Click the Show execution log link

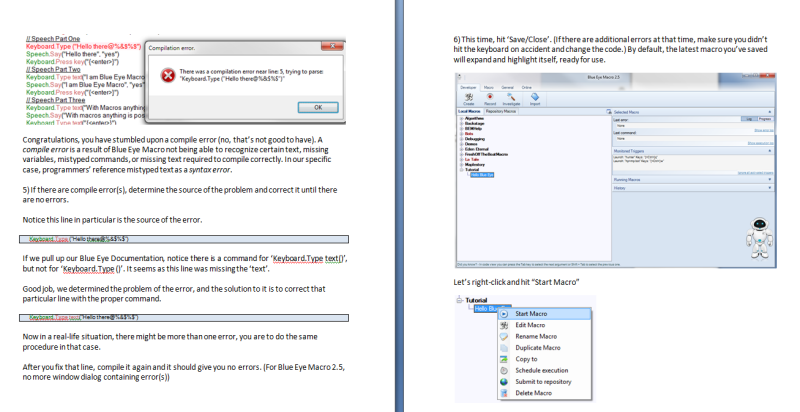[x=760, y=143]
